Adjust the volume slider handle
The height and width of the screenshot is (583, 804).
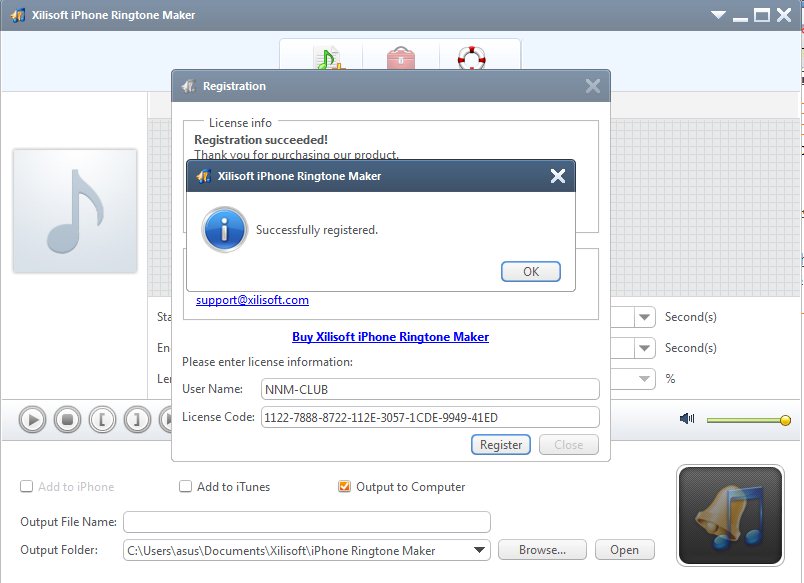point(785,420)
